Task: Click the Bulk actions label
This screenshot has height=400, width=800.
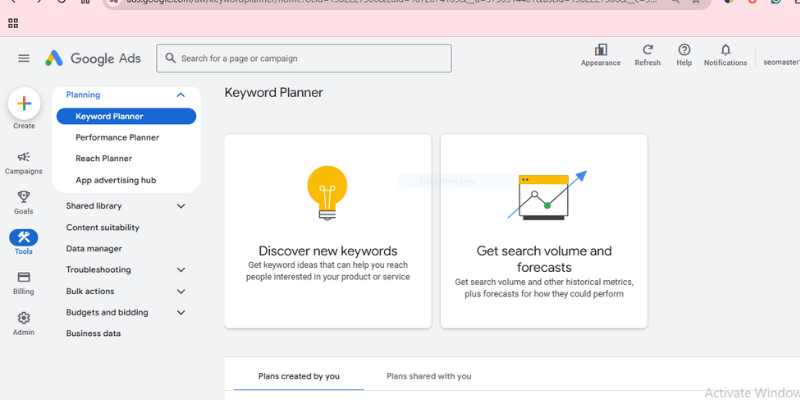Action: tap(90, 291)
